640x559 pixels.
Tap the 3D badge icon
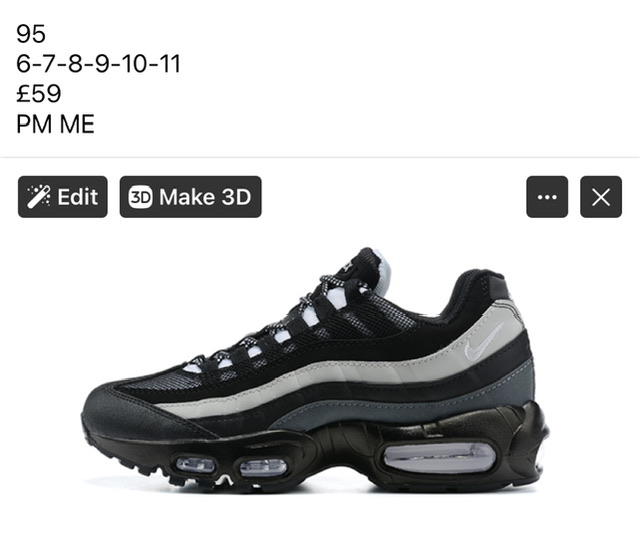tap(140, 197)
